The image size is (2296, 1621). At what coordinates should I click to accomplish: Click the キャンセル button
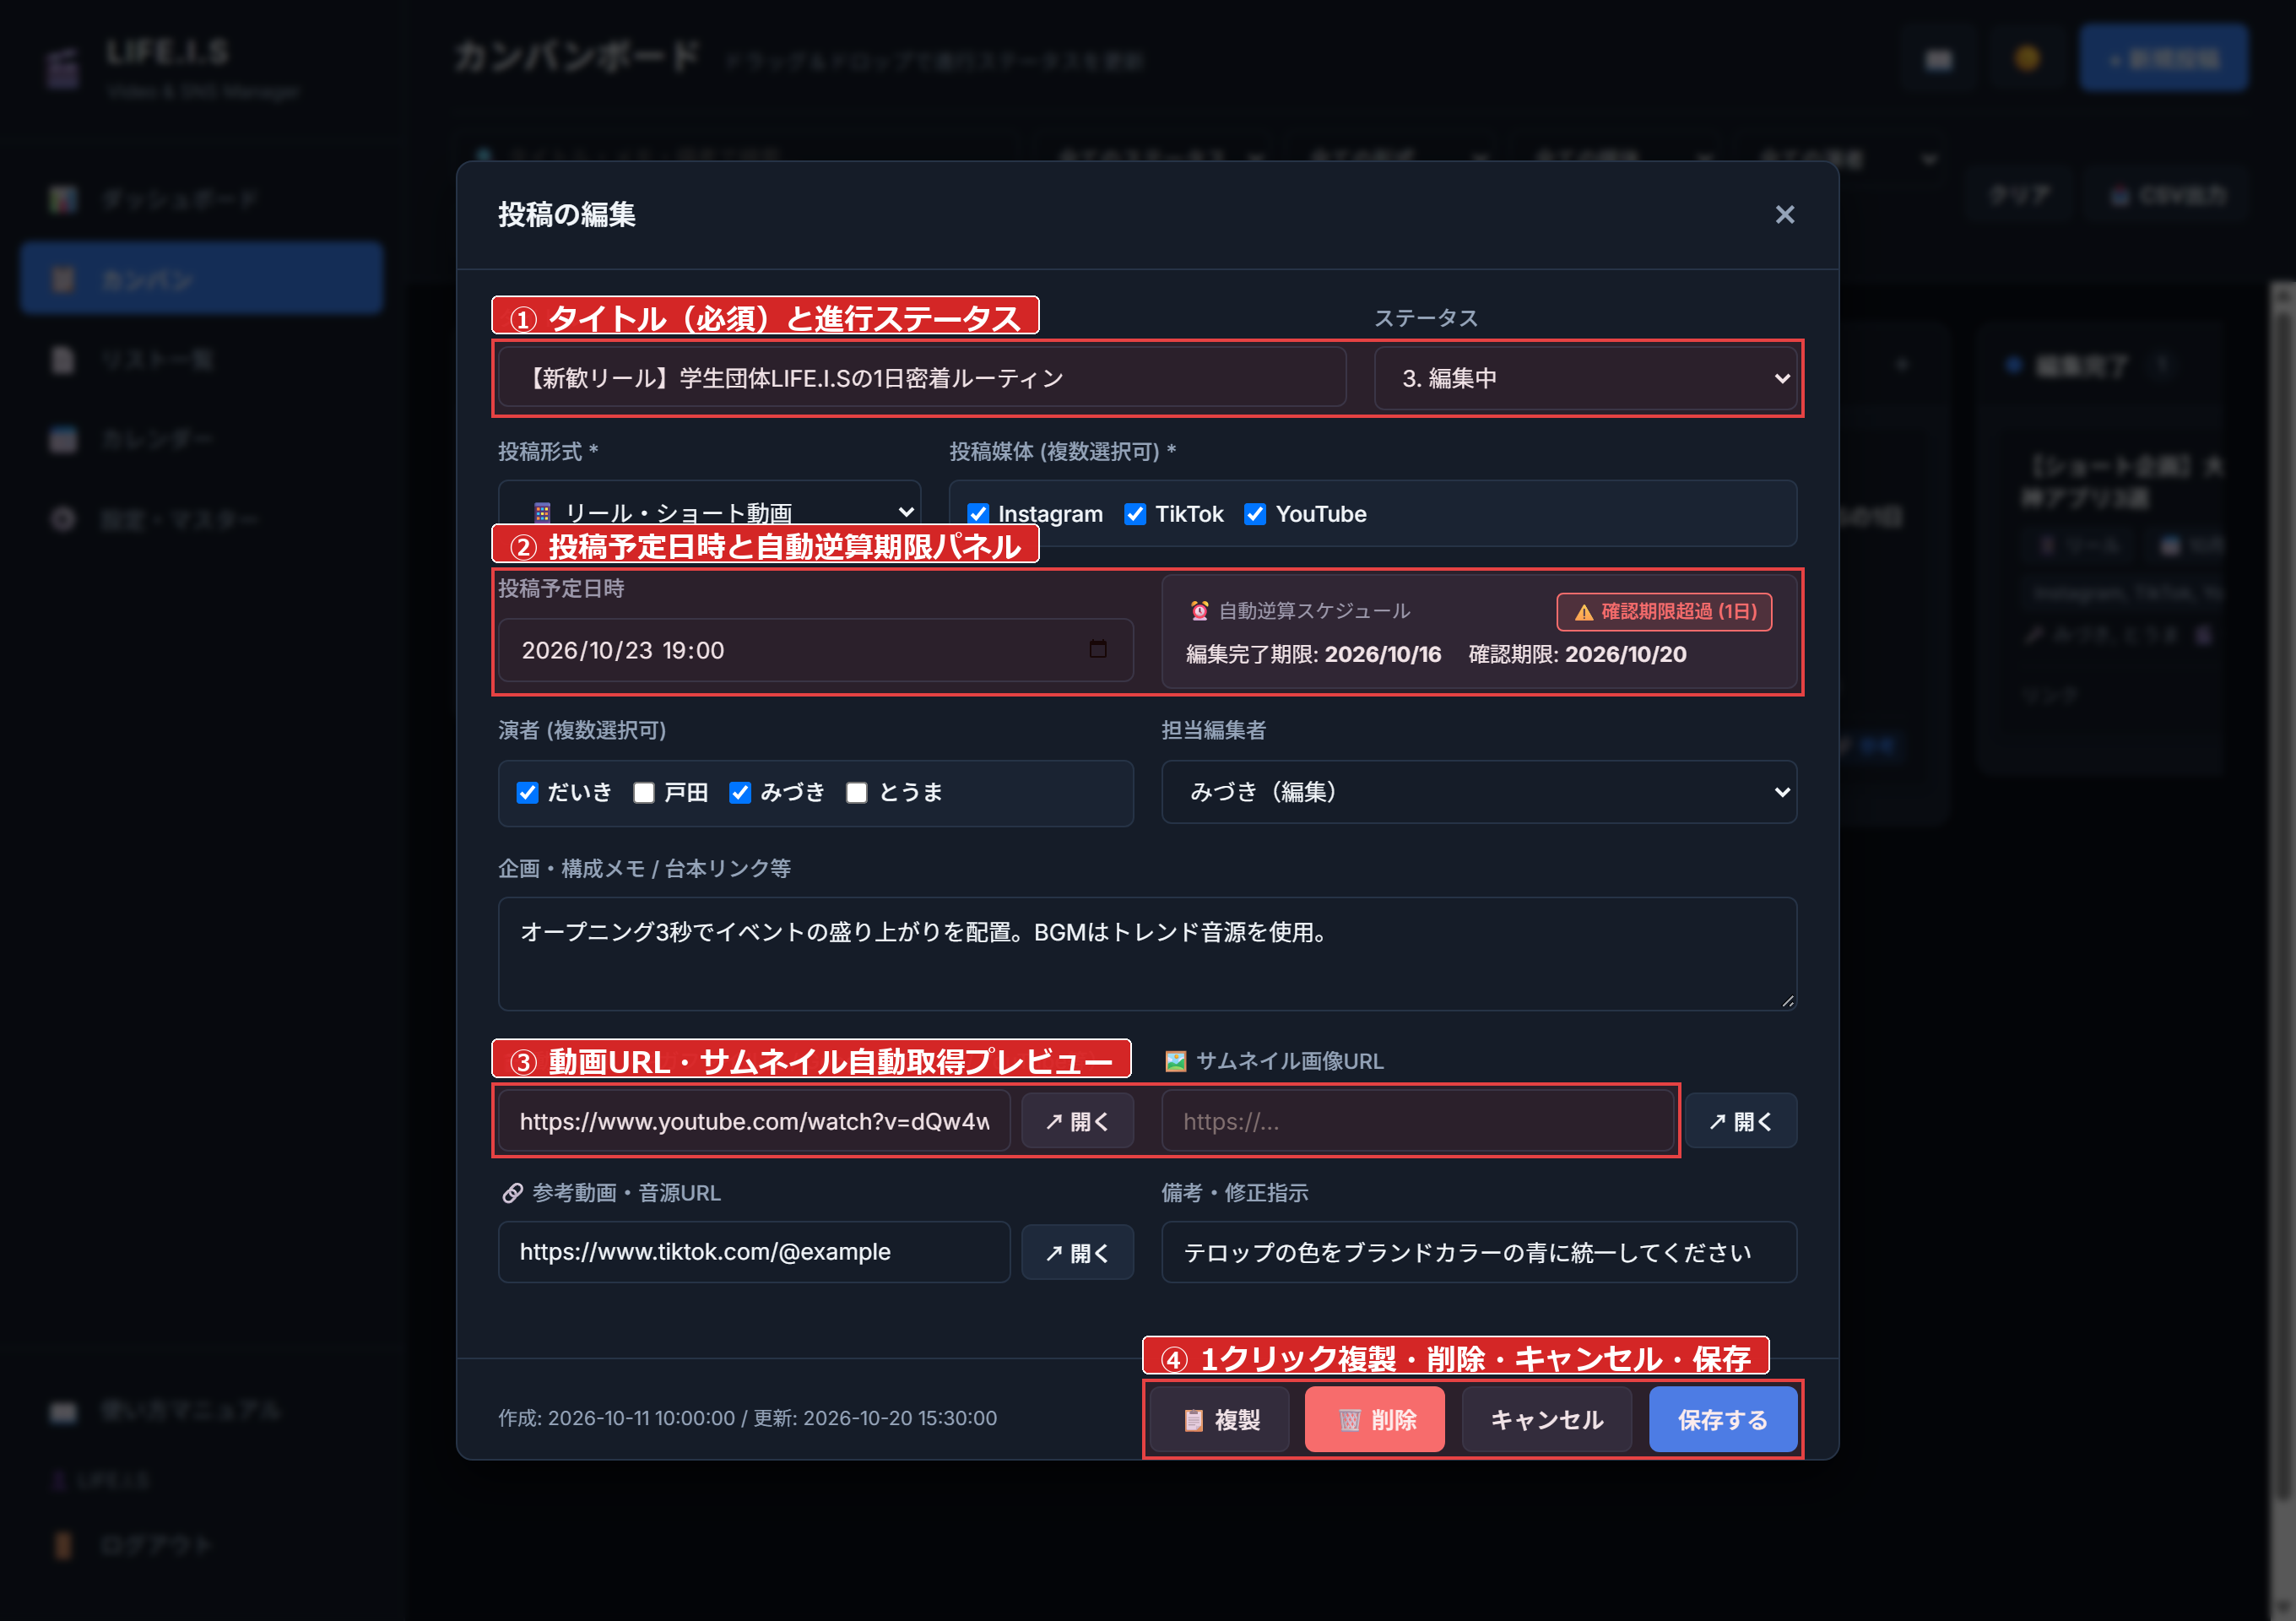coord(1546,1420)
